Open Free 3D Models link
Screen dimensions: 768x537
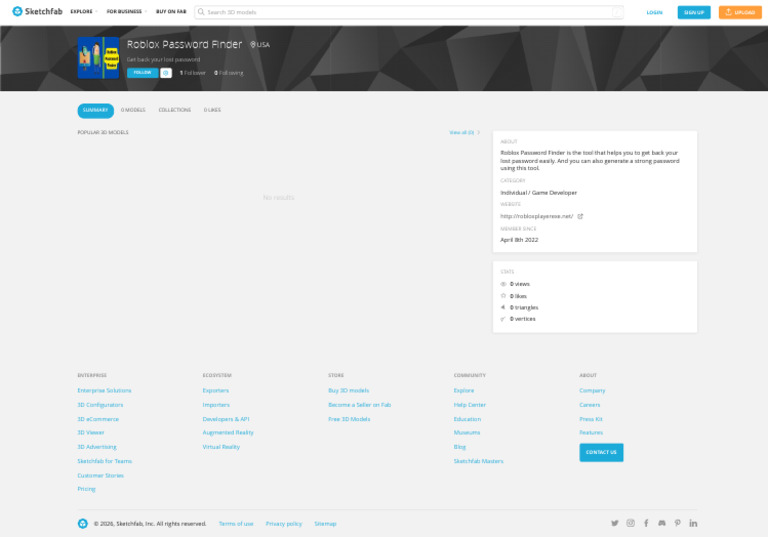click(349, 419)
